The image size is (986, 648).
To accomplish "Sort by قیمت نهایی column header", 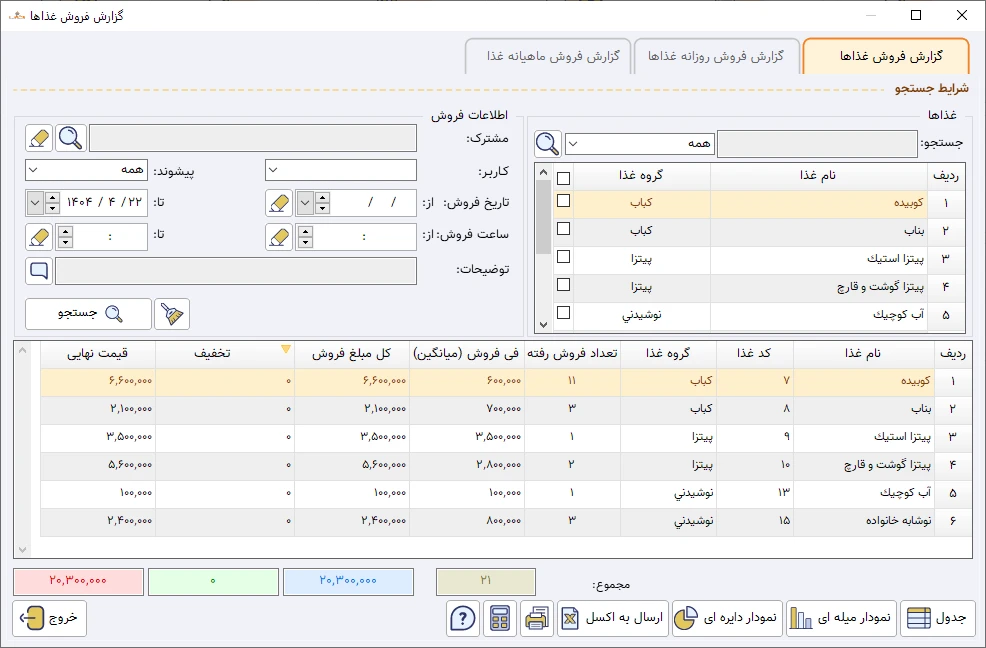I will click(97, 354).
